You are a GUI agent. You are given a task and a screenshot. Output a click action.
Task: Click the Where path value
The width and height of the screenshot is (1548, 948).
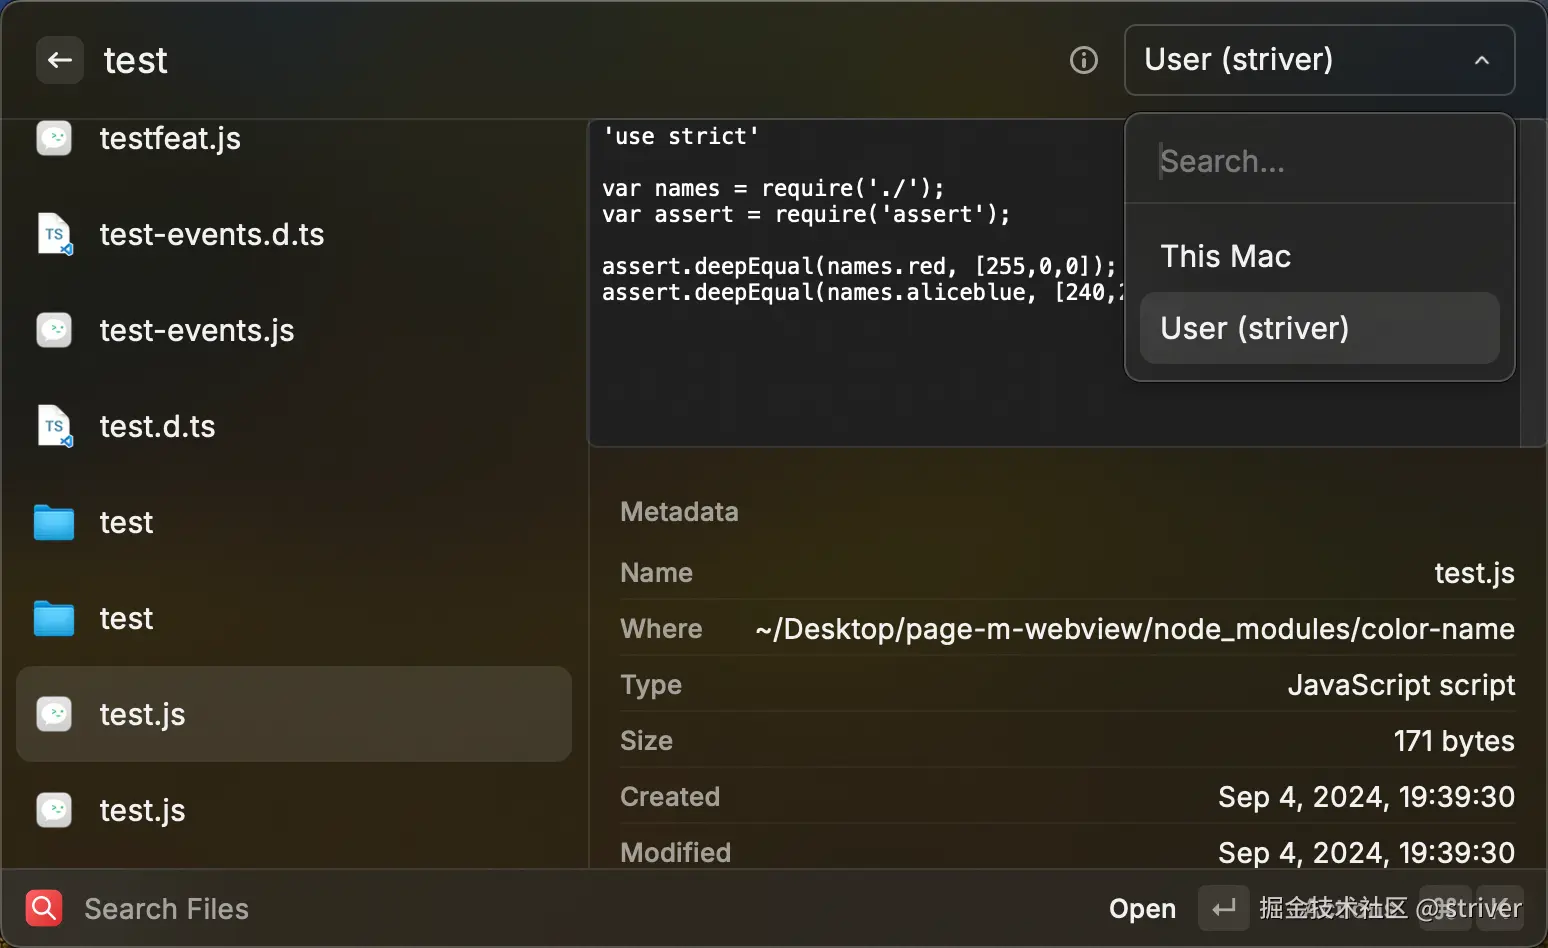[x=1134, y=629]
